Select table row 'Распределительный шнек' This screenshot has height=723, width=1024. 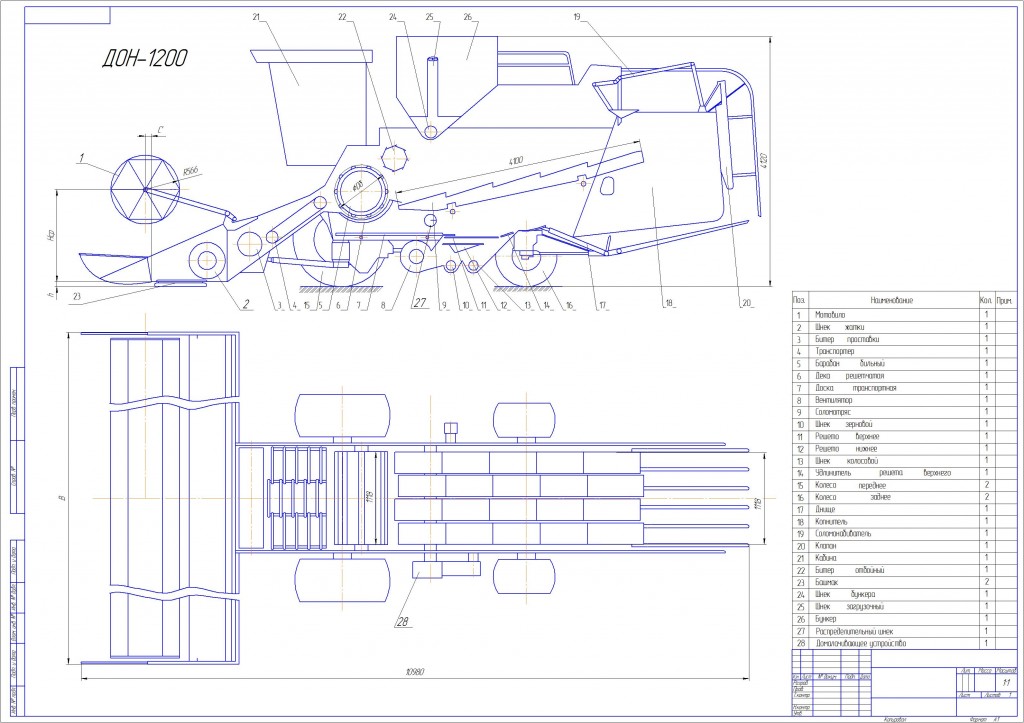904,632
